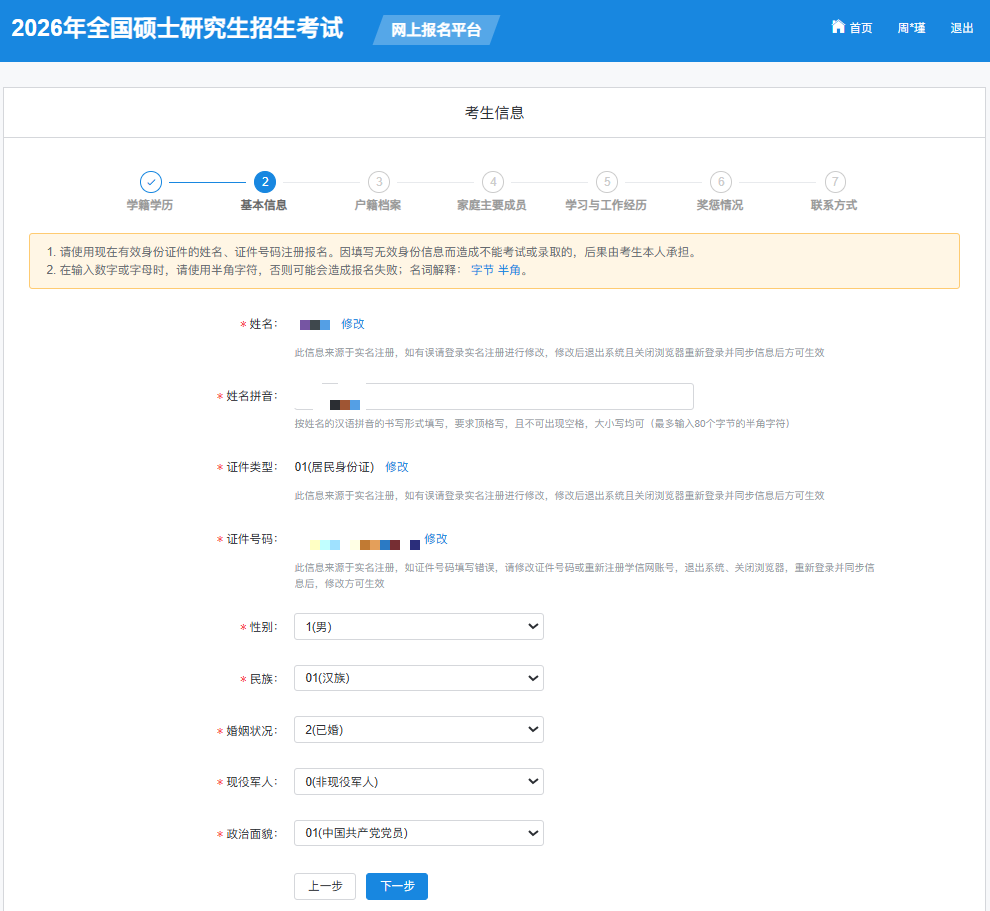990x911 pixels.
Task: Click 上一步 to go back
Action: [x=324, y=886]
